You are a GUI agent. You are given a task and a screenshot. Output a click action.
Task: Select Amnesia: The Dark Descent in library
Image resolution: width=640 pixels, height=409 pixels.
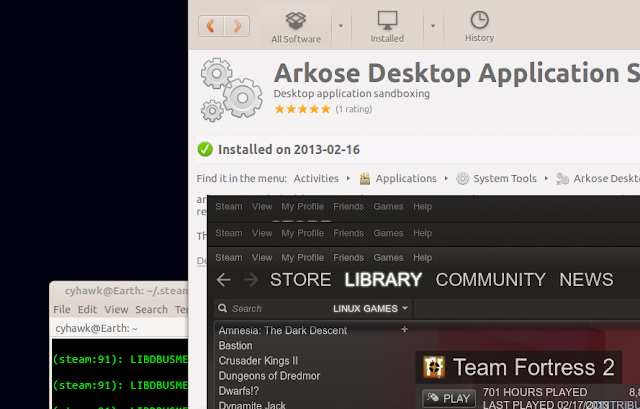click(x=282, y=330)
